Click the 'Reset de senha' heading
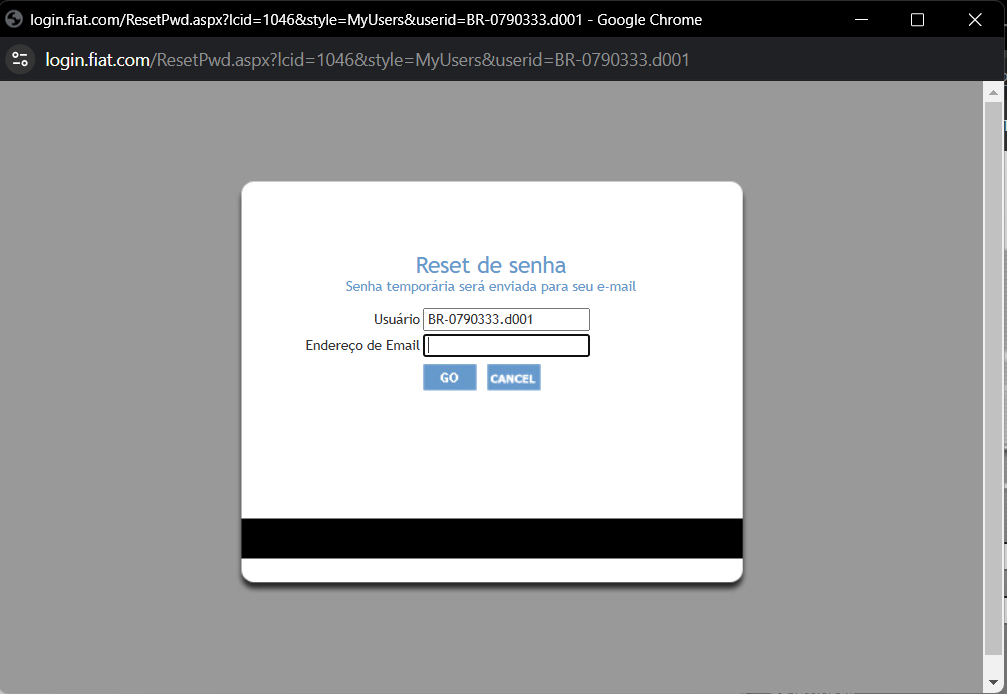Image resolution: width=1007 pixels, height=694 pixels. (491, 265)
